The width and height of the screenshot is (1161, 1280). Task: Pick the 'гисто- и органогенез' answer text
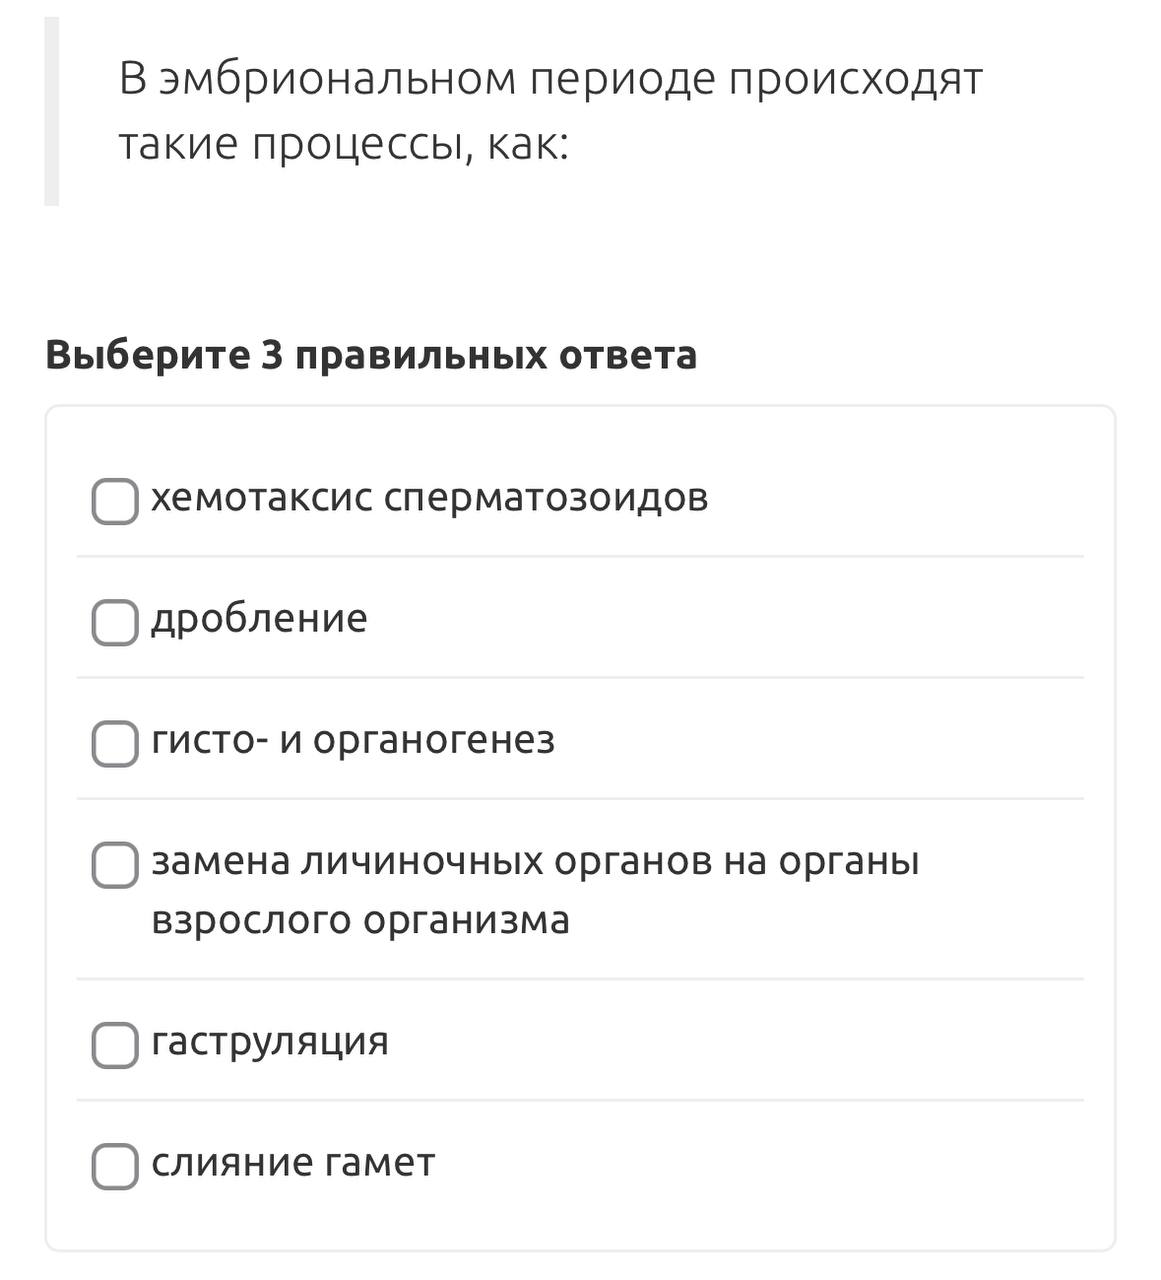tap(353, 741)
